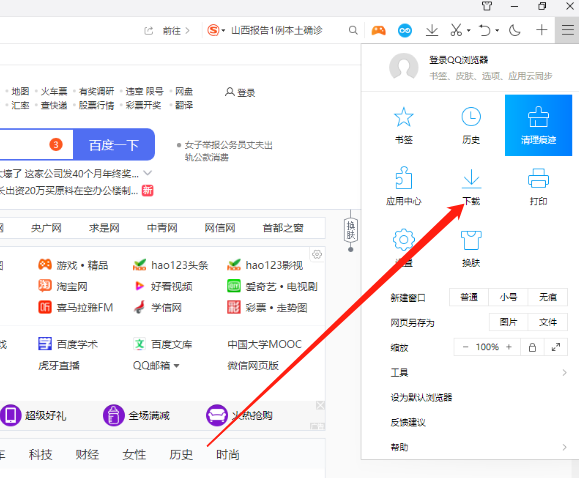Open the game controller icon in toolbar

[378, 30]
